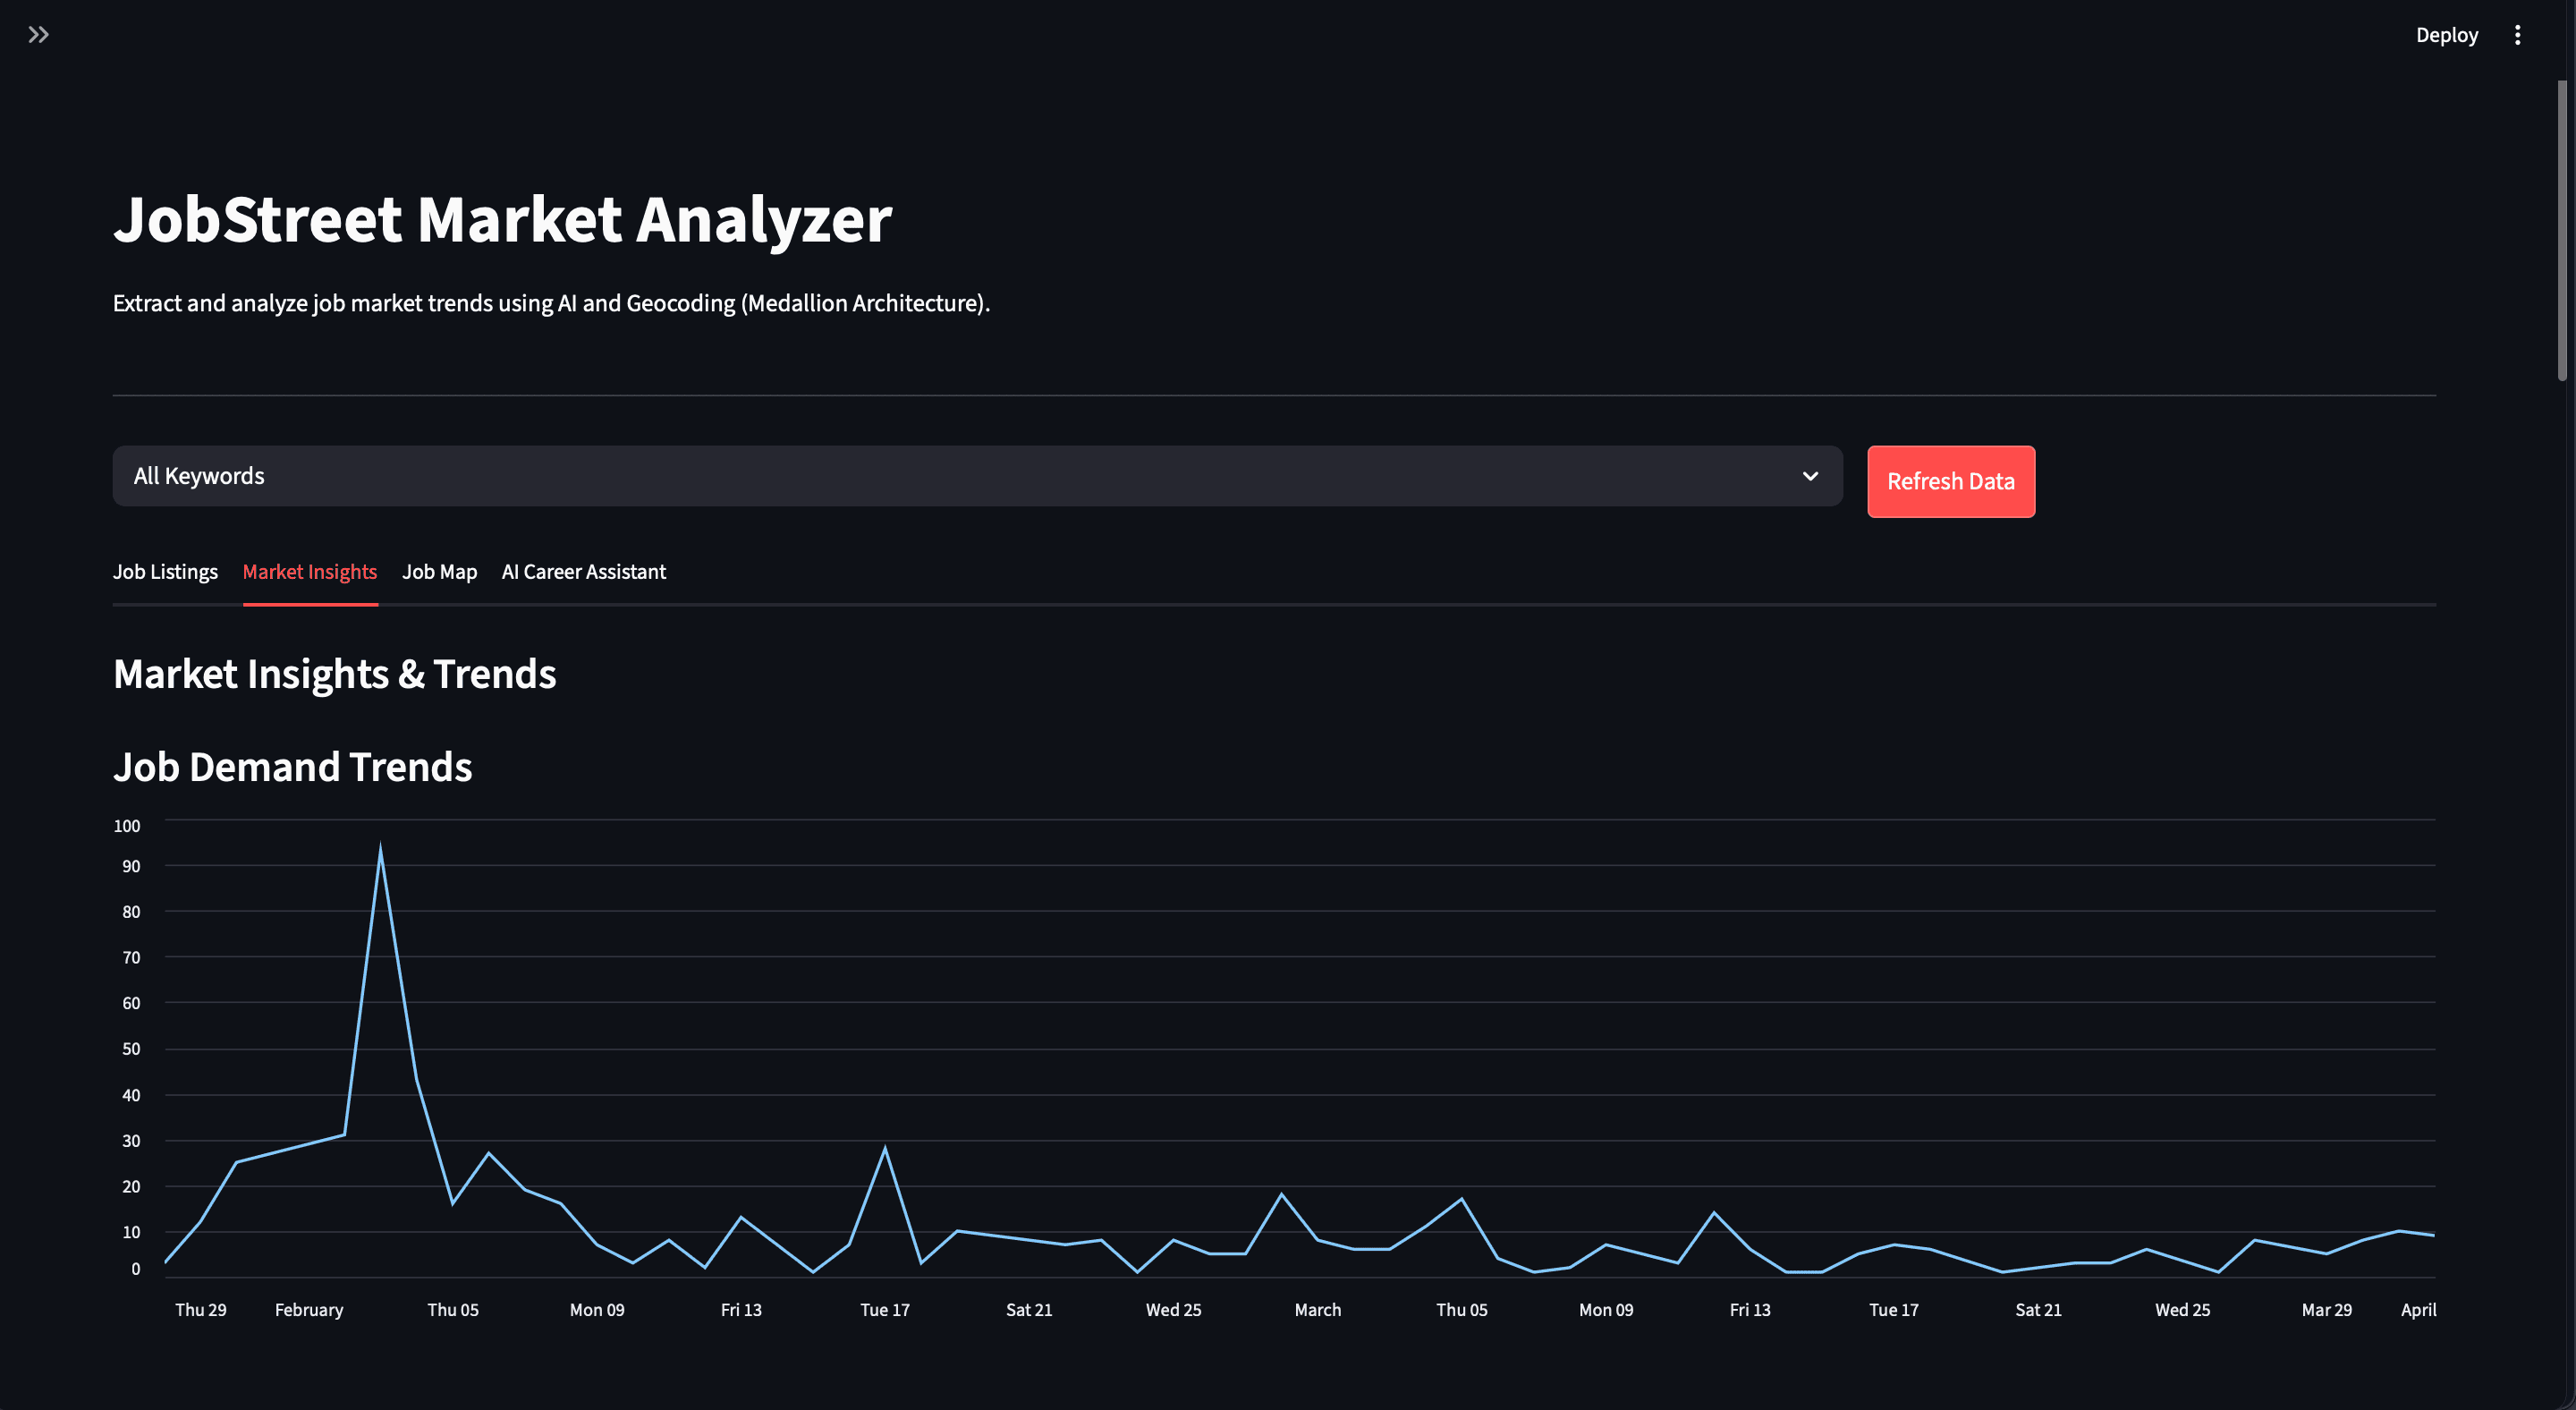
Task: Click the '100' y-axis label
Action: [x=127, y=826]
